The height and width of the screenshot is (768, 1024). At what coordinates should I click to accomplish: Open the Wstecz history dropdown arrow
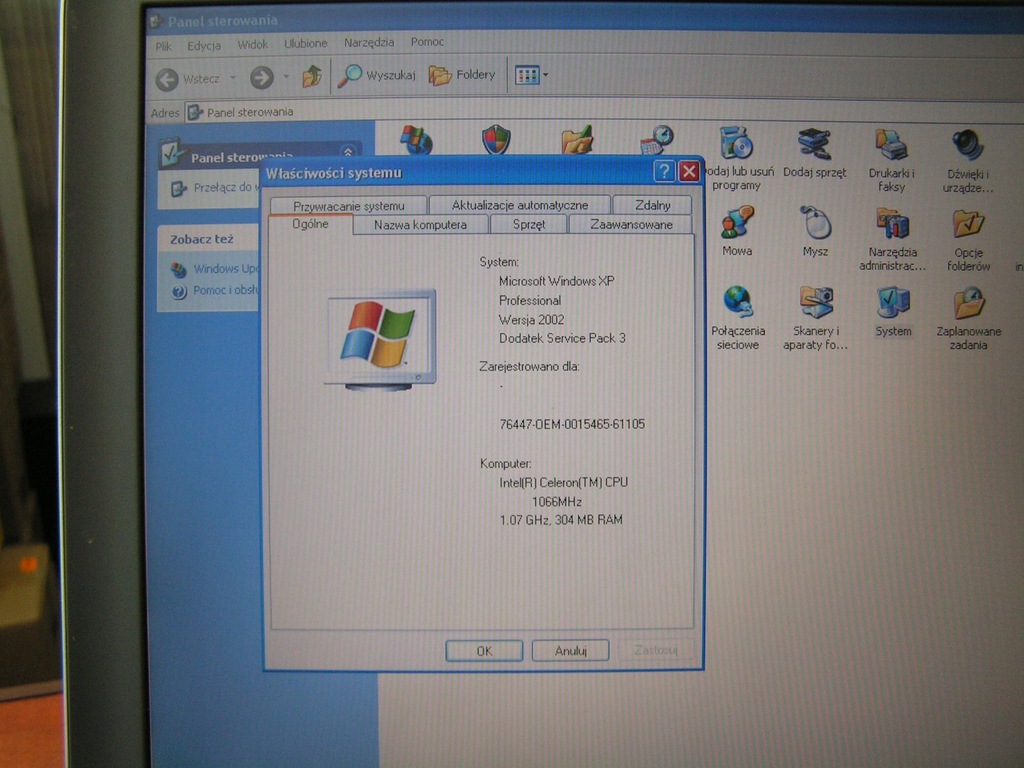click(233, 78)
